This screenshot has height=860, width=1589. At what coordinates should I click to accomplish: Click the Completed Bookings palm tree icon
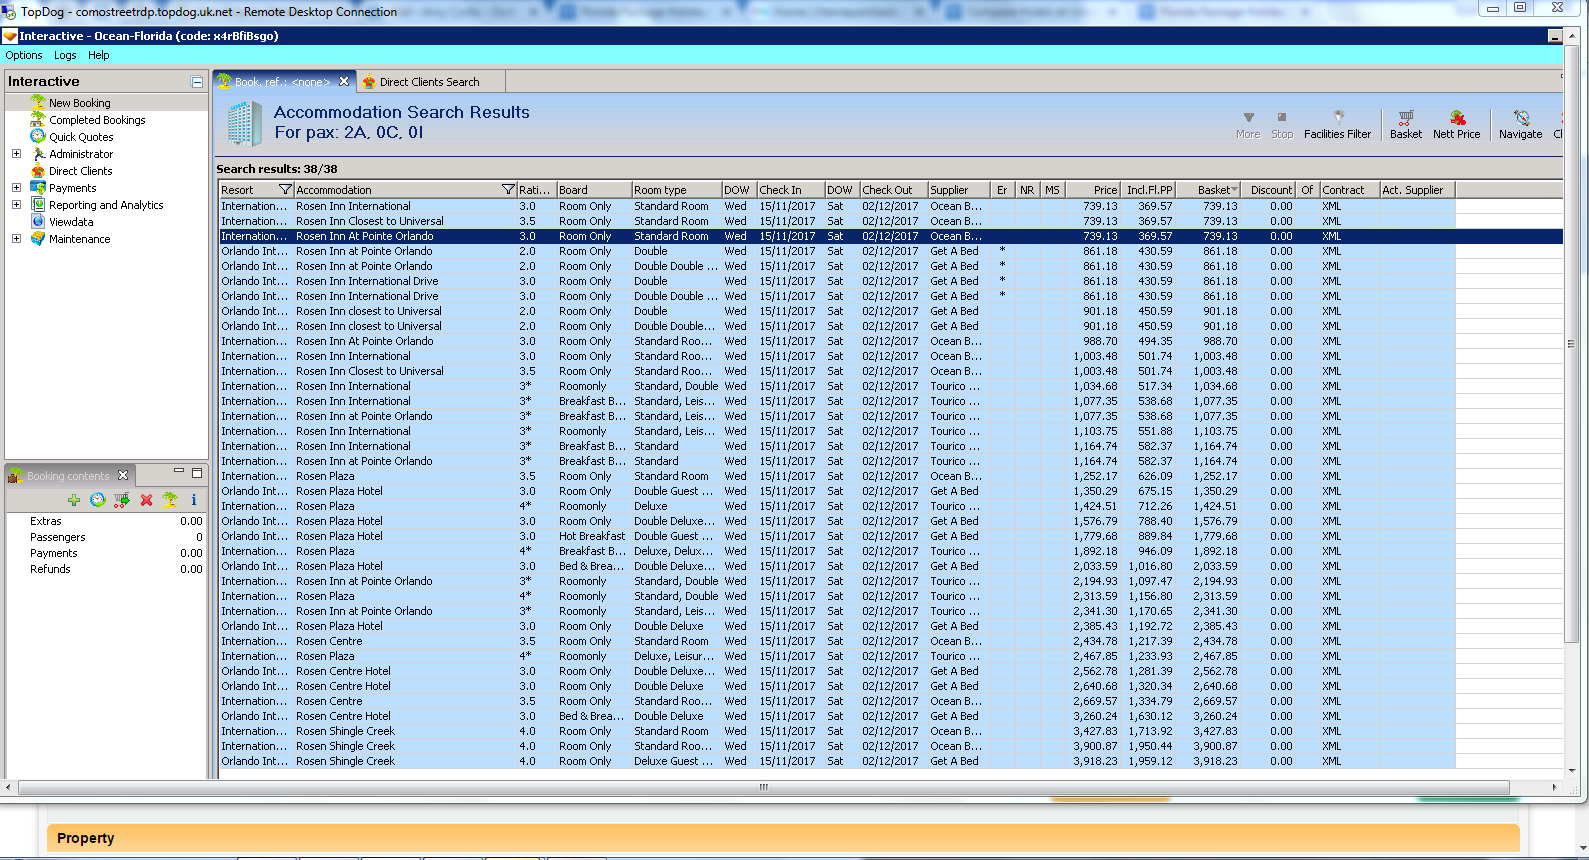[38, 119]
